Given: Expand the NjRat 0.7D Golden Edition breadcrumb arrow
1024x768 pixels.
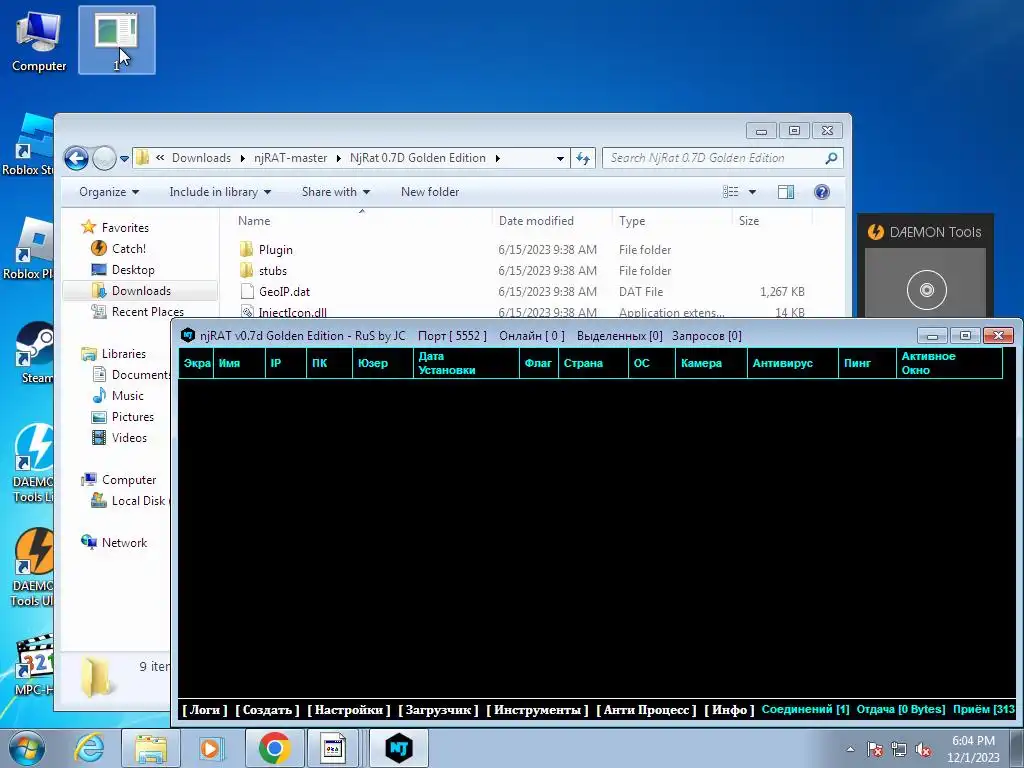Looking at the screenshot, I should (498, 158).
